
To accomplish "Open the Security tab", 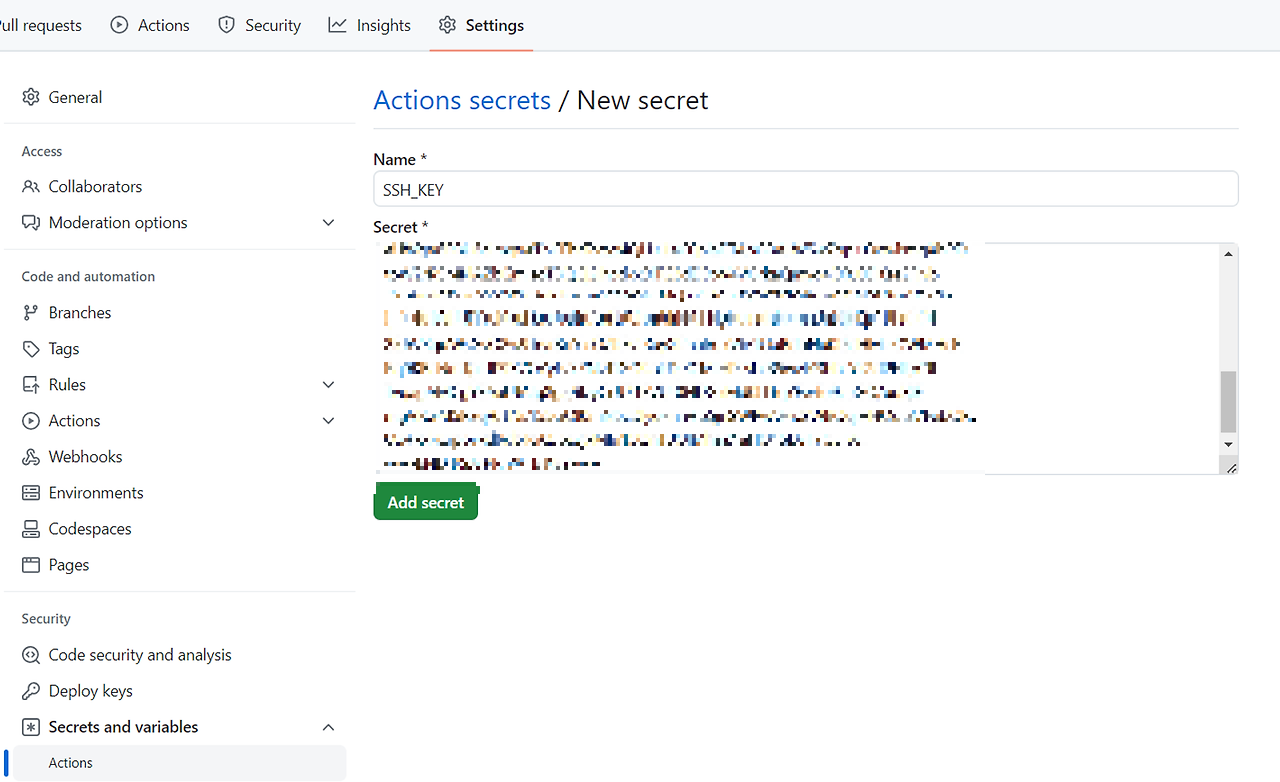I will (259, 25).
